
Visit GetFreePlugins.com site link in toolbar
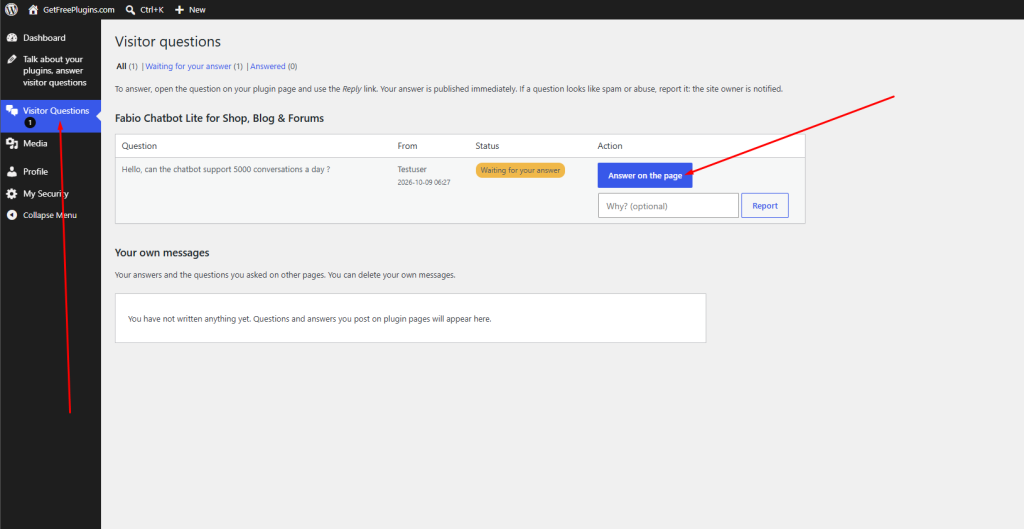78,10
